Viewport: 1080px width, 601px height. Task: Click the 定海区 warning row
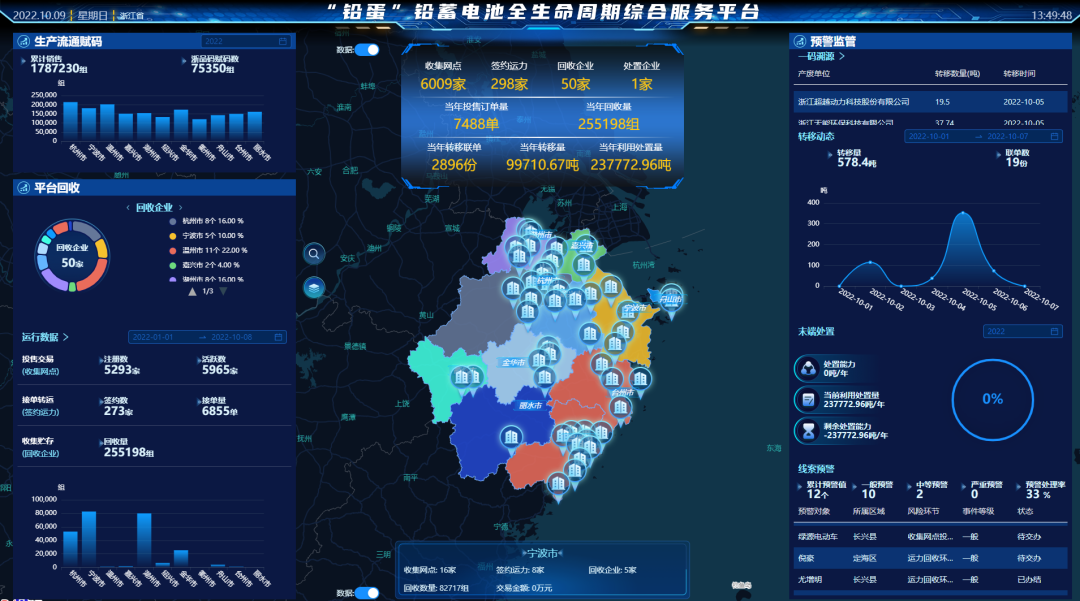(931, 558)
